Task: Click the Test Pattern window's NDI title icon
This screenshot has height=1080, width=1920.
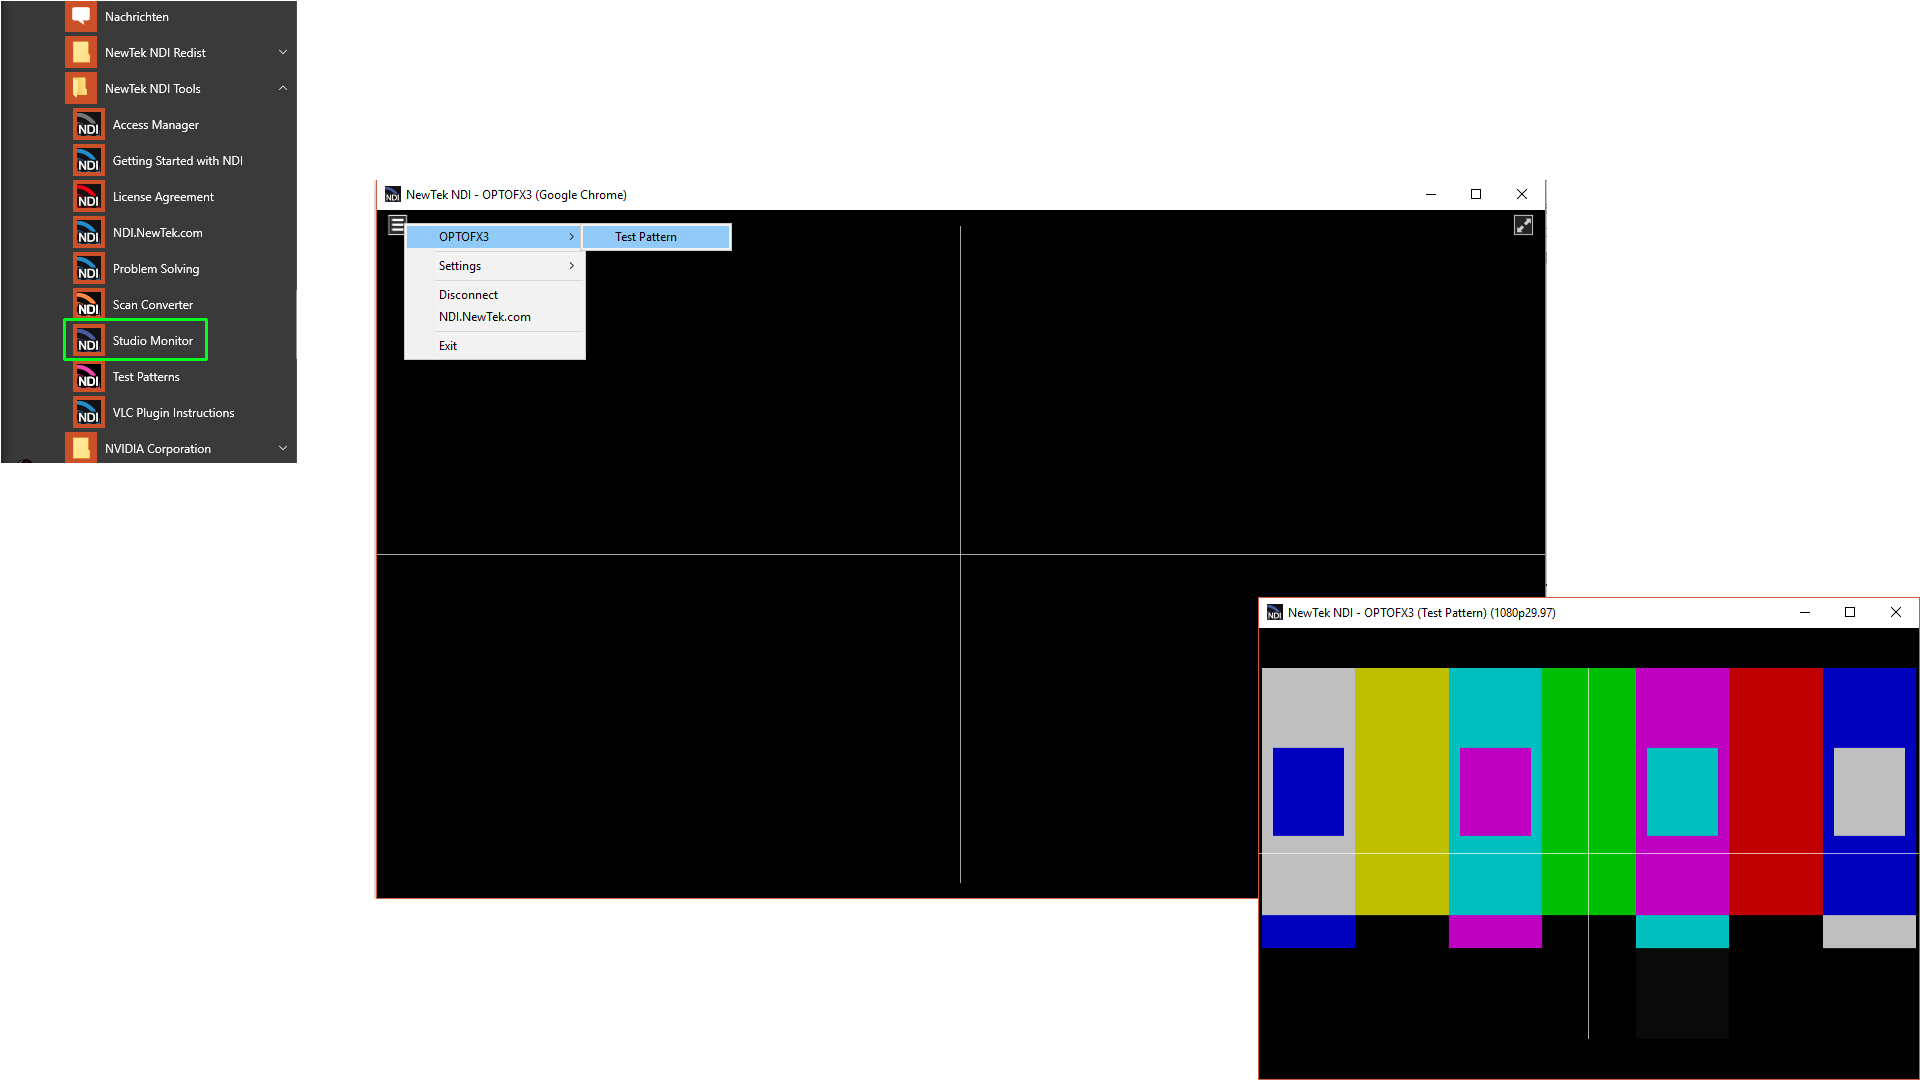Action: [x=1275, y=613]
